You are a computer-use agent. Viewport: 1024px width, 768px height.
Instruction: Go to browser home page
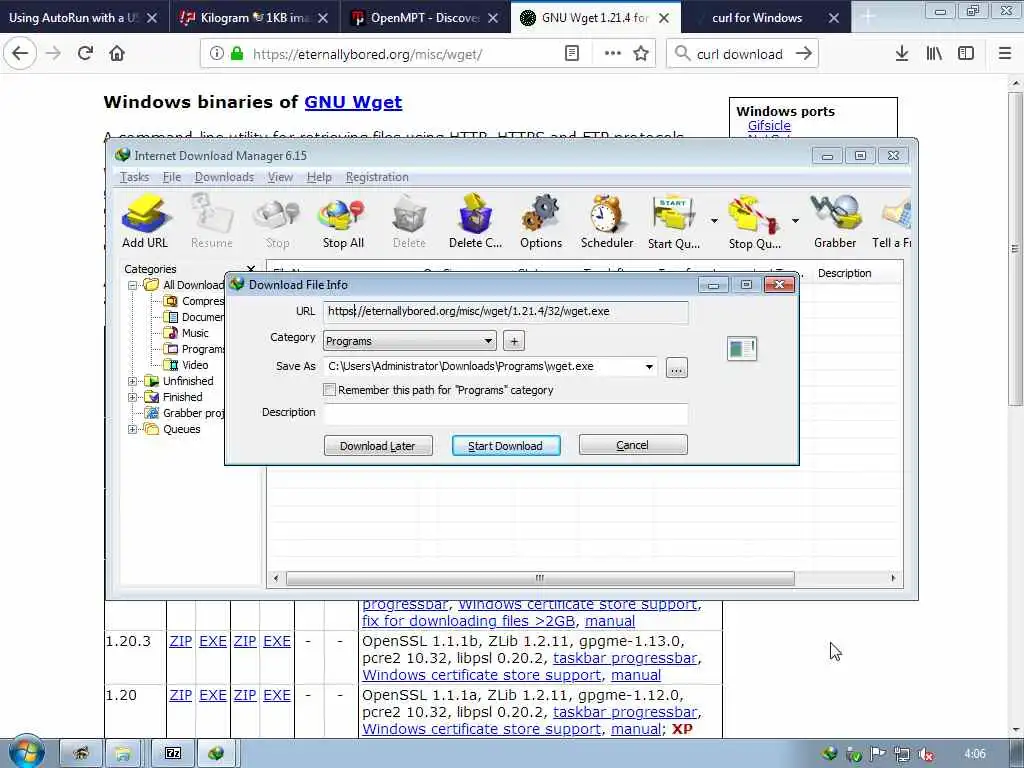(117, 54)
